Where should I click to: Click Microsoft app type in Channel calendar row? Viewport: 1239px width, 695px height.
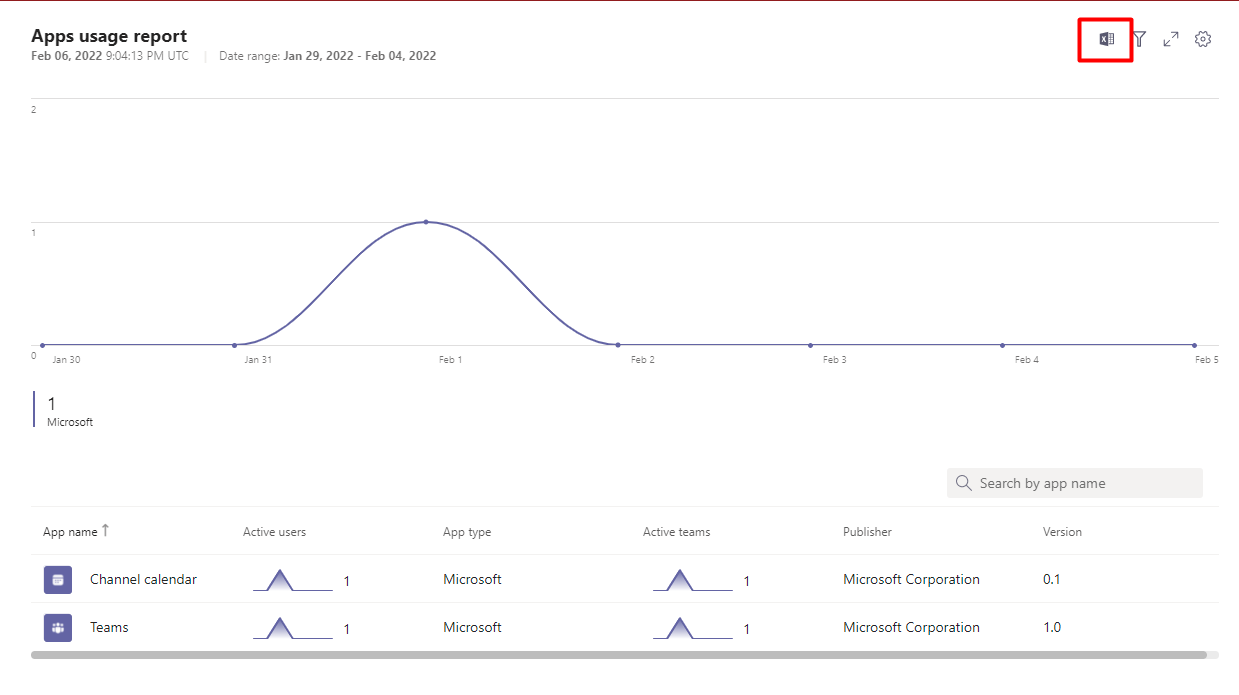[x=472, y=580]
